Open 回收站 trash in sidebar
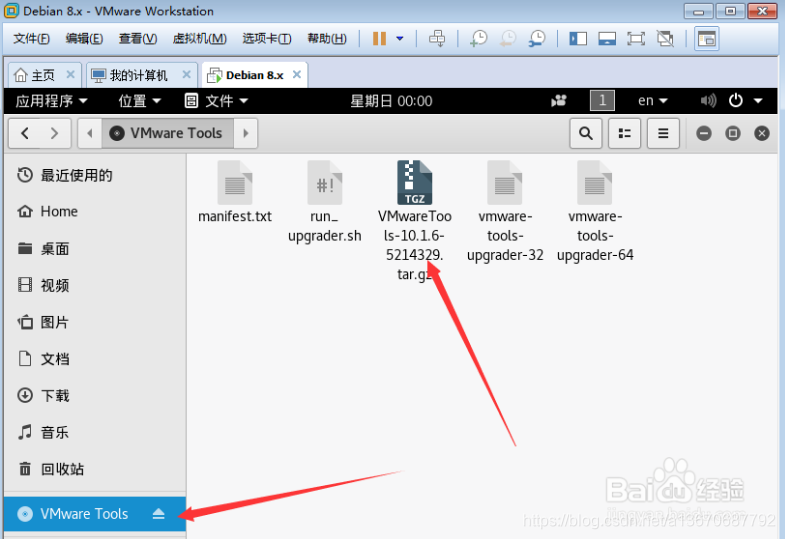The height and width of the screenshot is (539, 785). pos(95,469)
